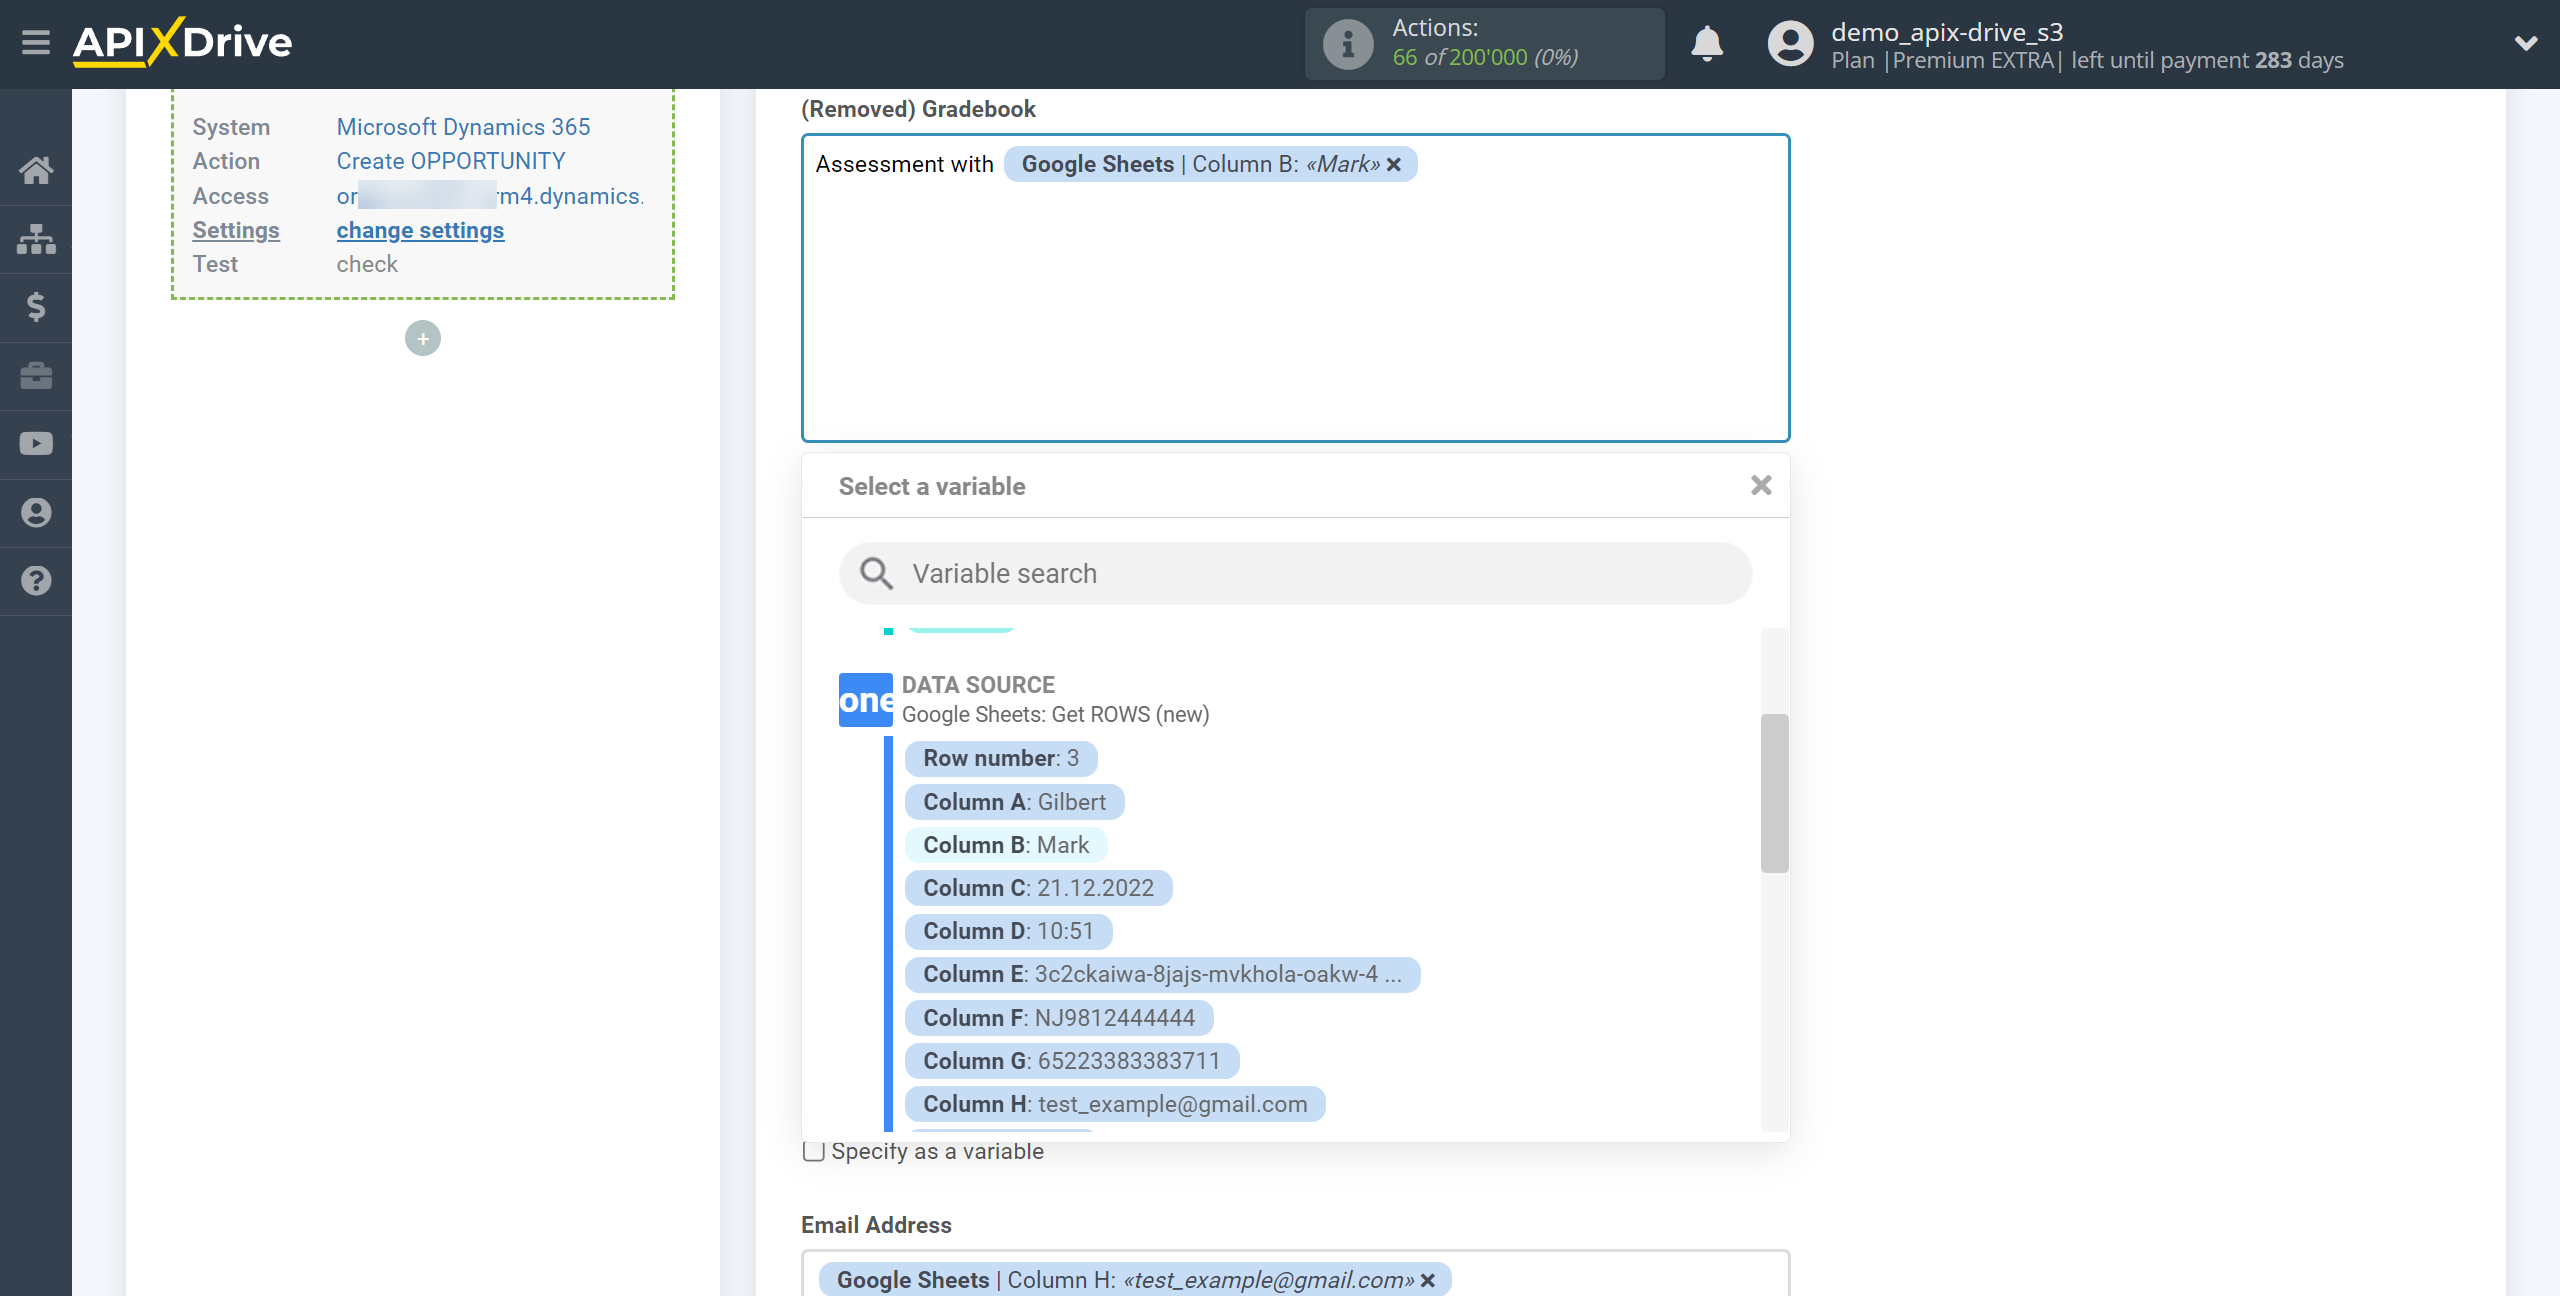Open help question icon in sidebar

tap(36, 581)
